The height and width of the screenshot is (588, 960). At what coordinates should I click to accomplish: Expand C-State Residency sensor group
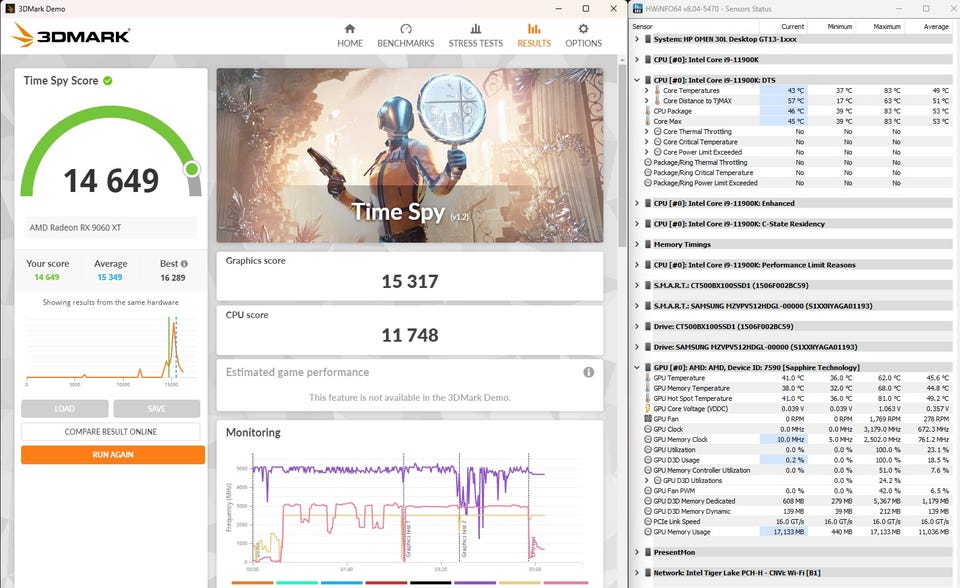tap(637, 224)
